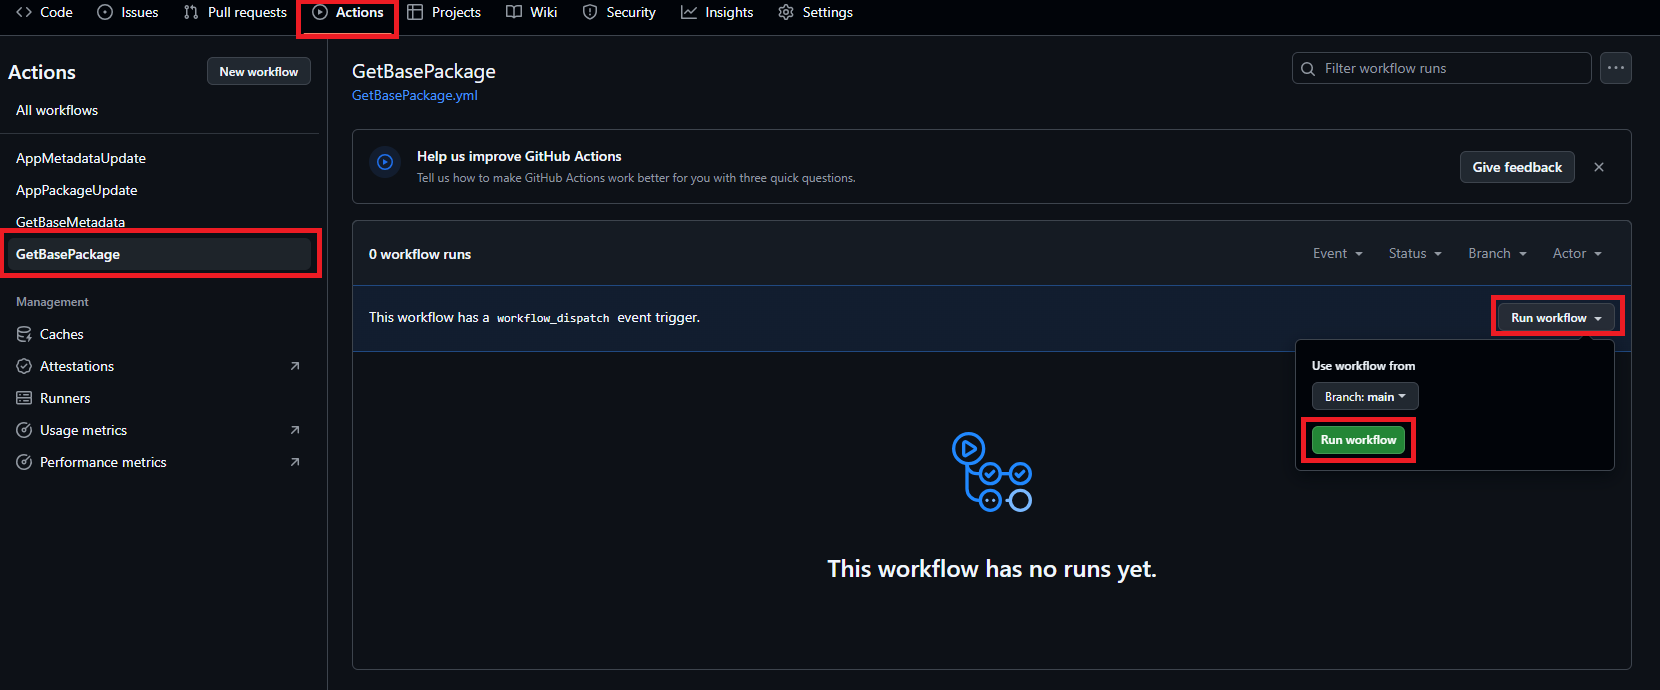View the Insights tab
The height and width of the screenshot is (690, 1660).
tap(717, 12)
